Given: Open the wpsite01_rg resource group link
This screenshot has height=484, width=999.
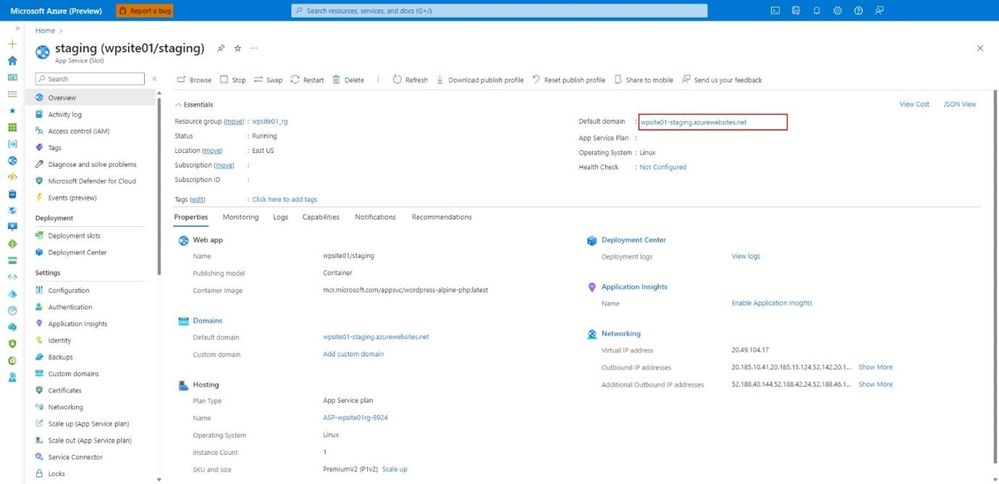Looking at the screenshot, I should coord(270,121).
